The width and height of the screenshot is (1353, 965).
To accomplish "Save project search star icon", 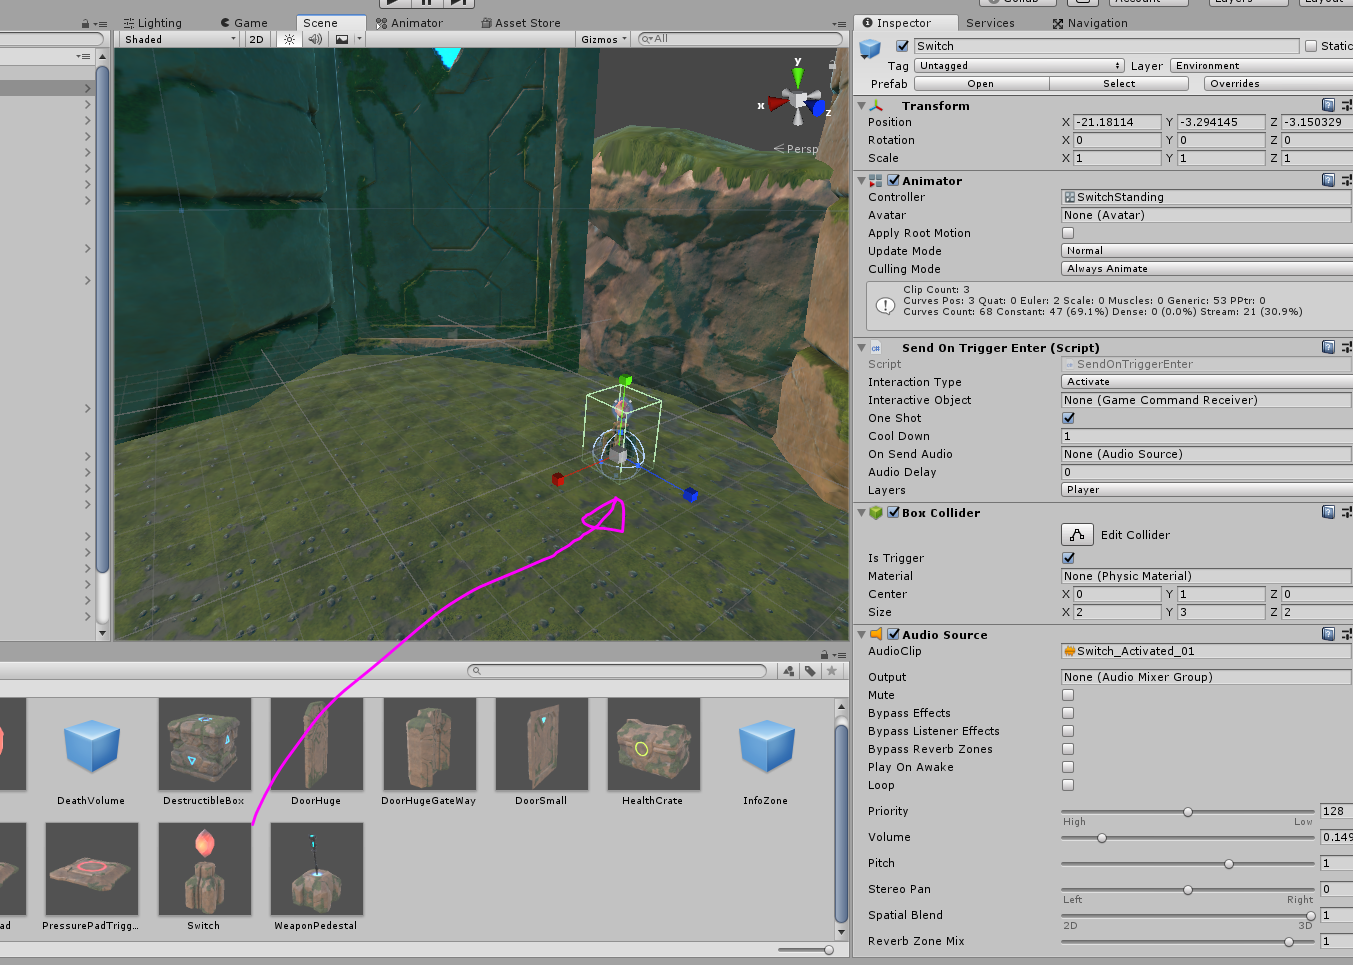I will [831, 671].
